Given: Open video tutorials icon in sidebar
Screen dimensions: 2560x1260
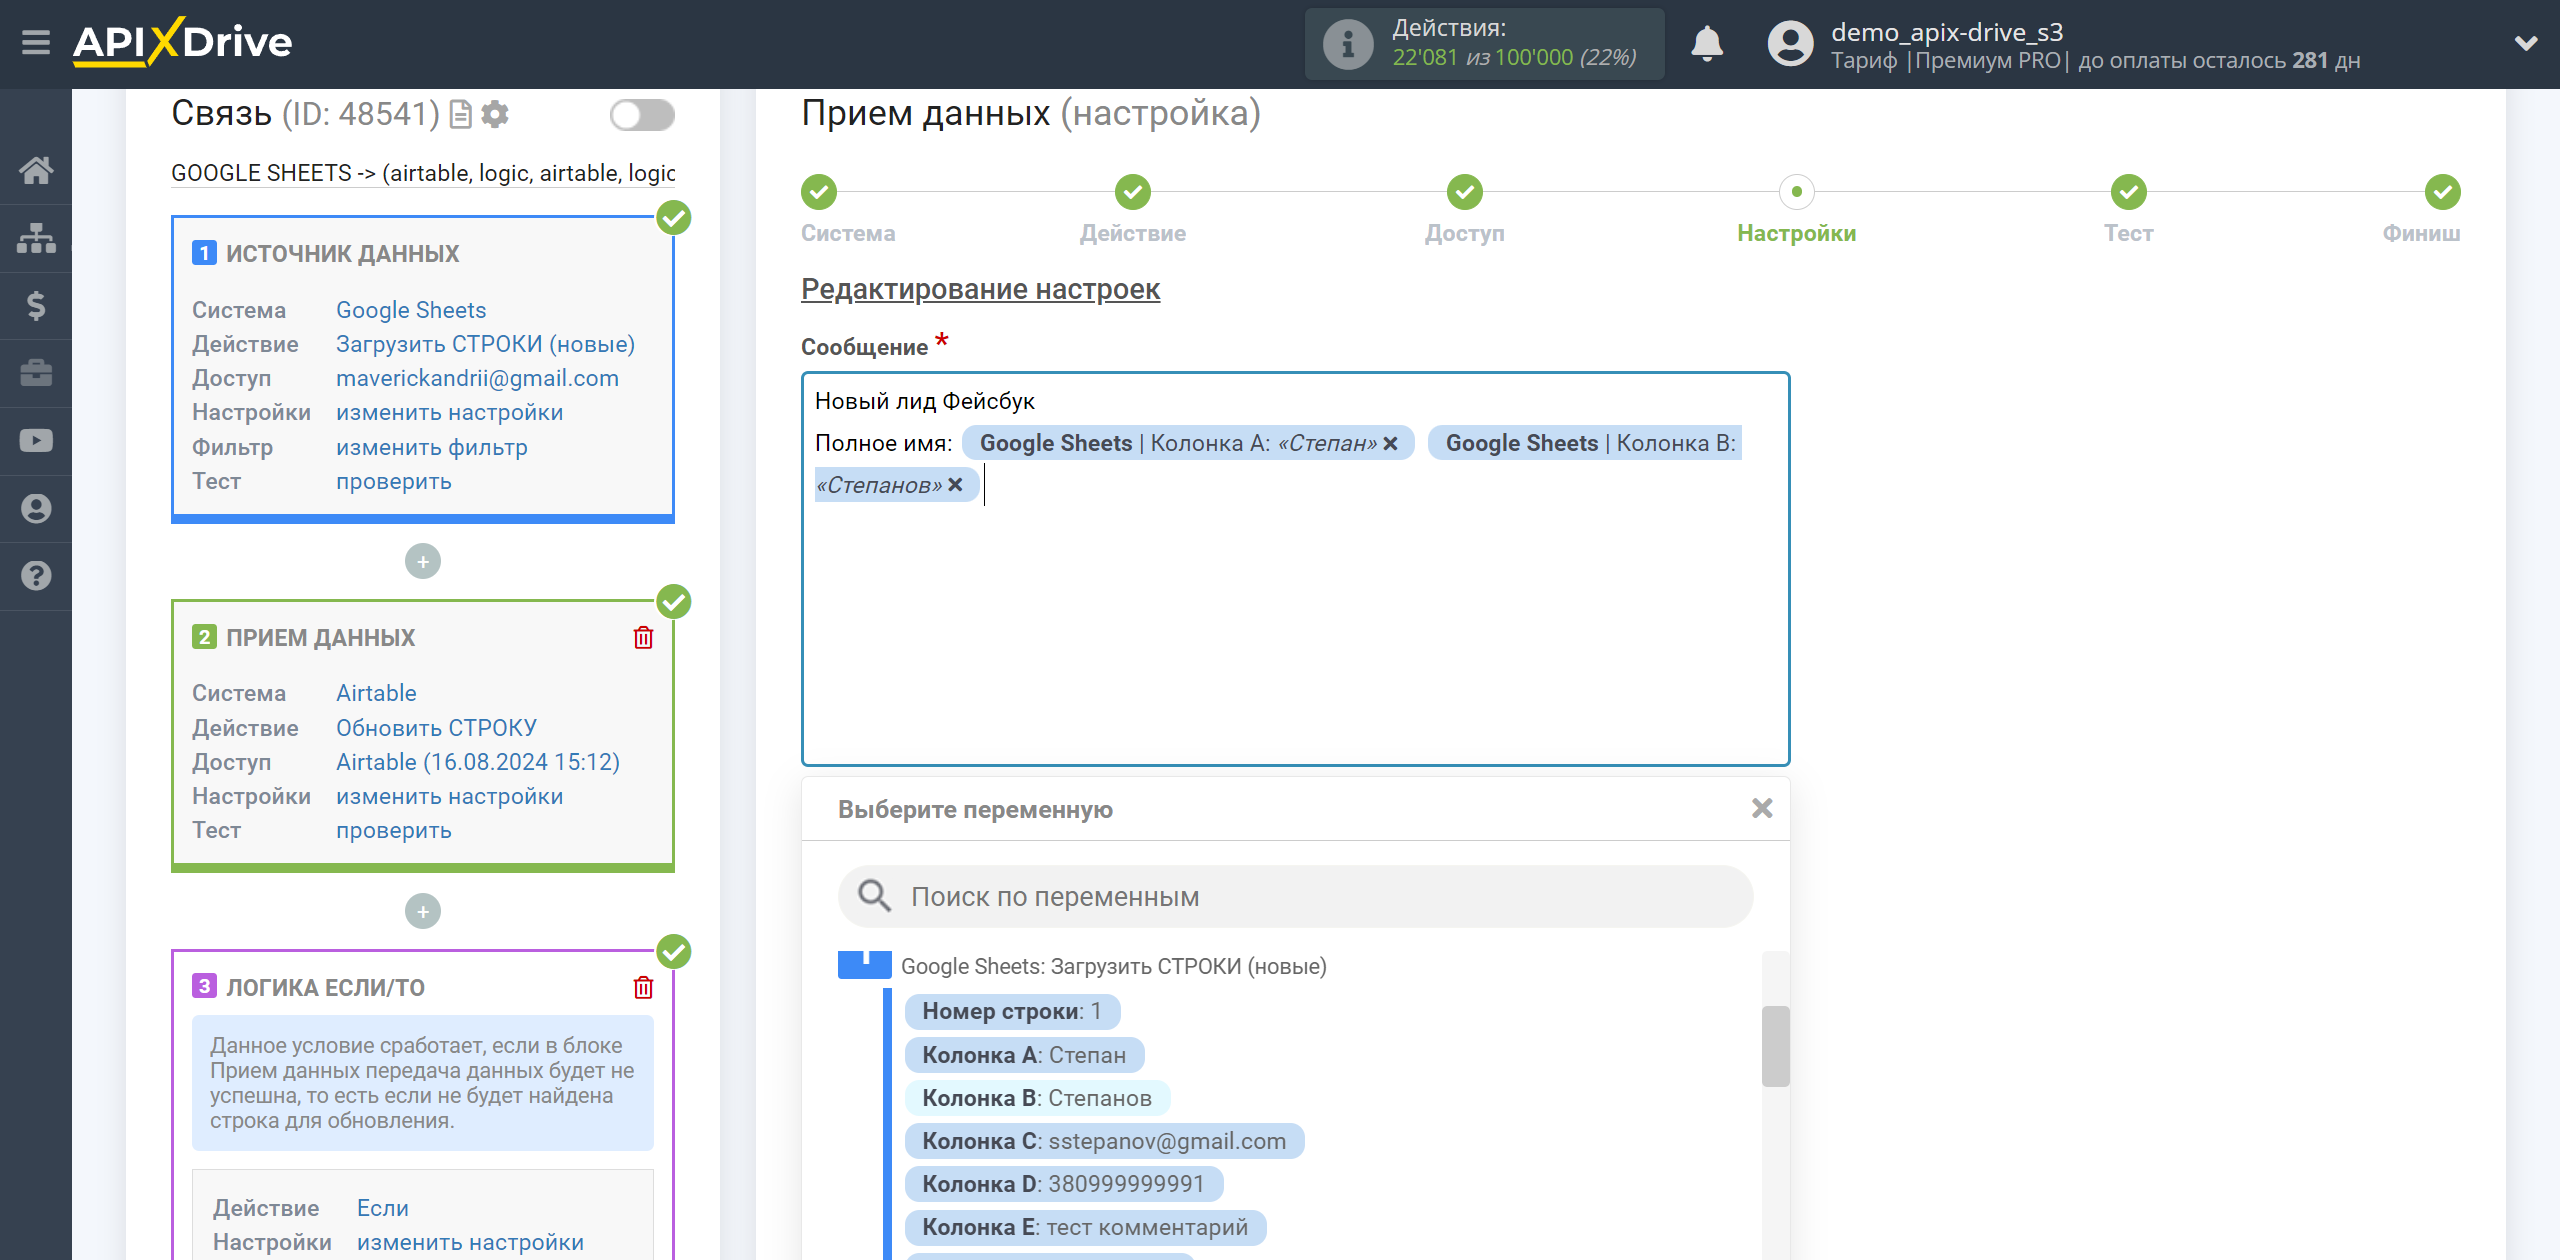Looking at the screenshot, I should point(36,441).
